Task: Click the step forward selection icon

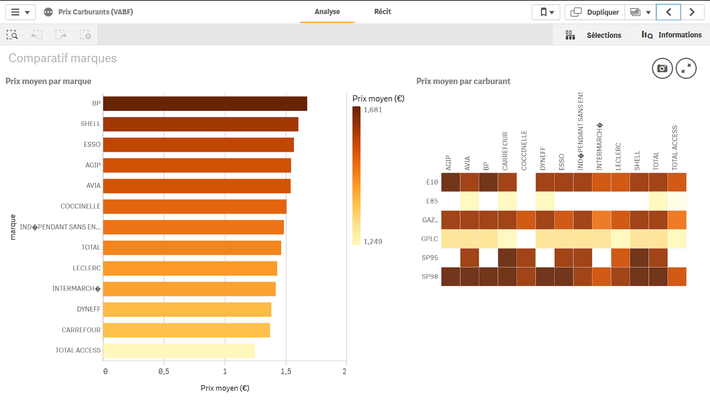Action: (61, 35)
